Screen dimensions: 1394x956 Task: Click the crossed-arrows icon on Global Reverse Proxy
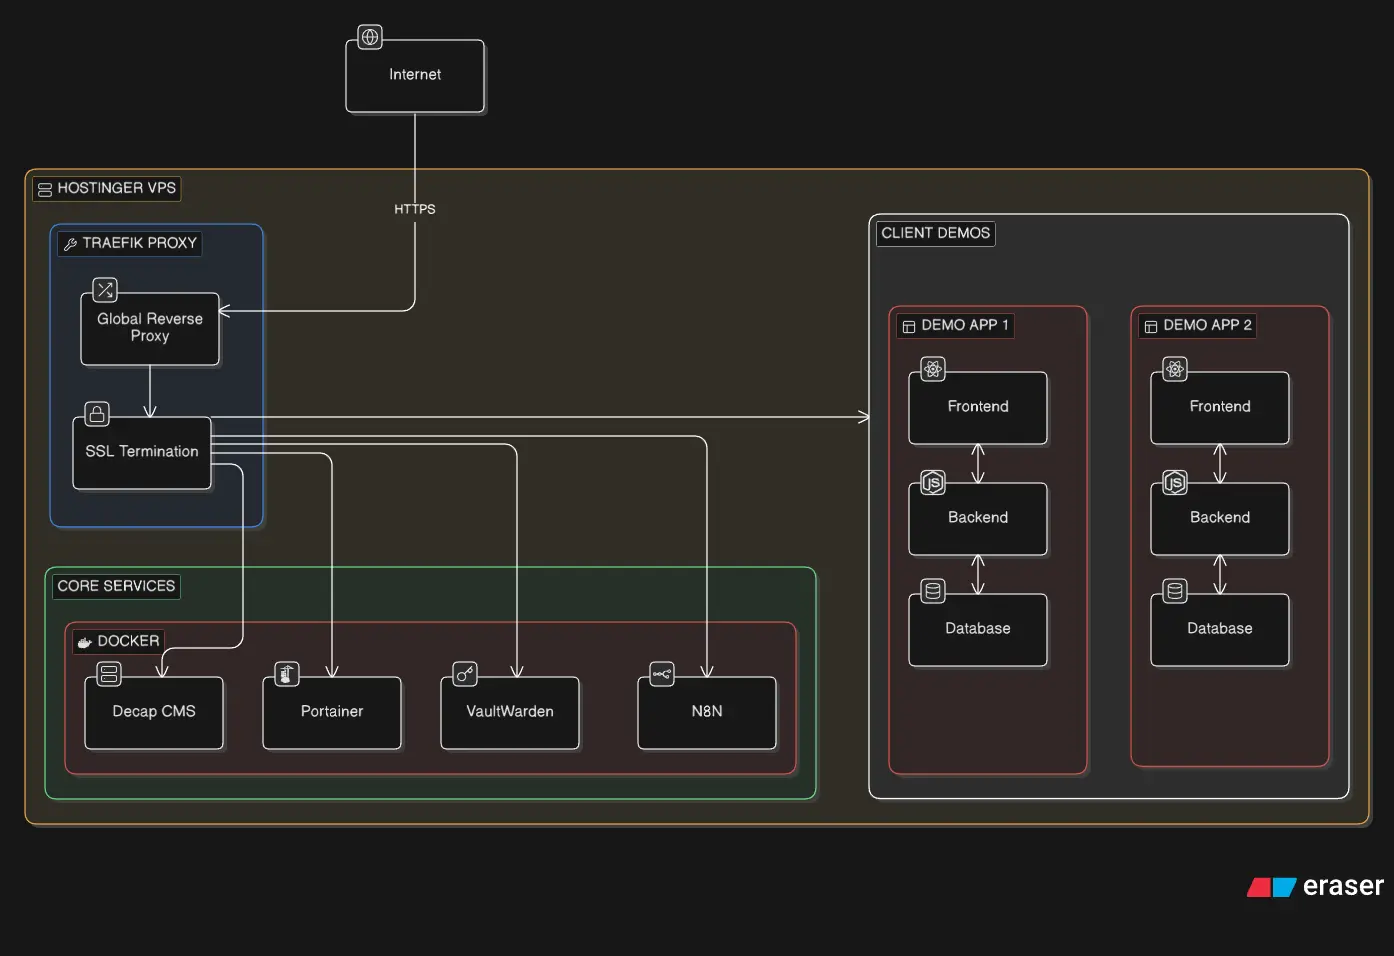(105, 290)
